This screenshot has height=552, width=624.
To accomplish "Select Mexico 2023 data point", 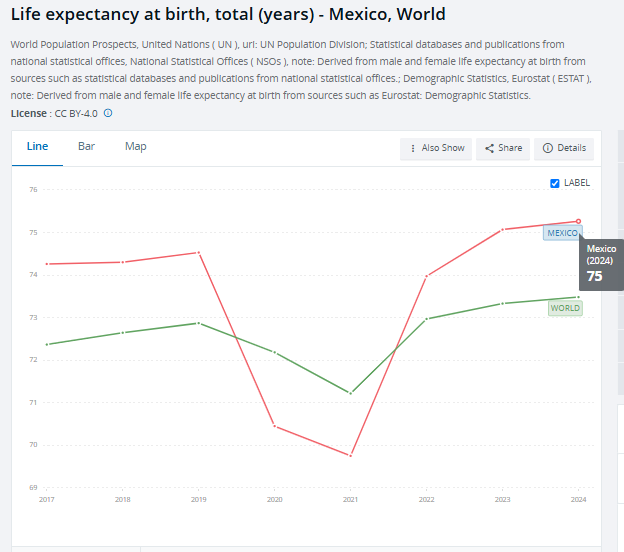I will coord(502,230).
